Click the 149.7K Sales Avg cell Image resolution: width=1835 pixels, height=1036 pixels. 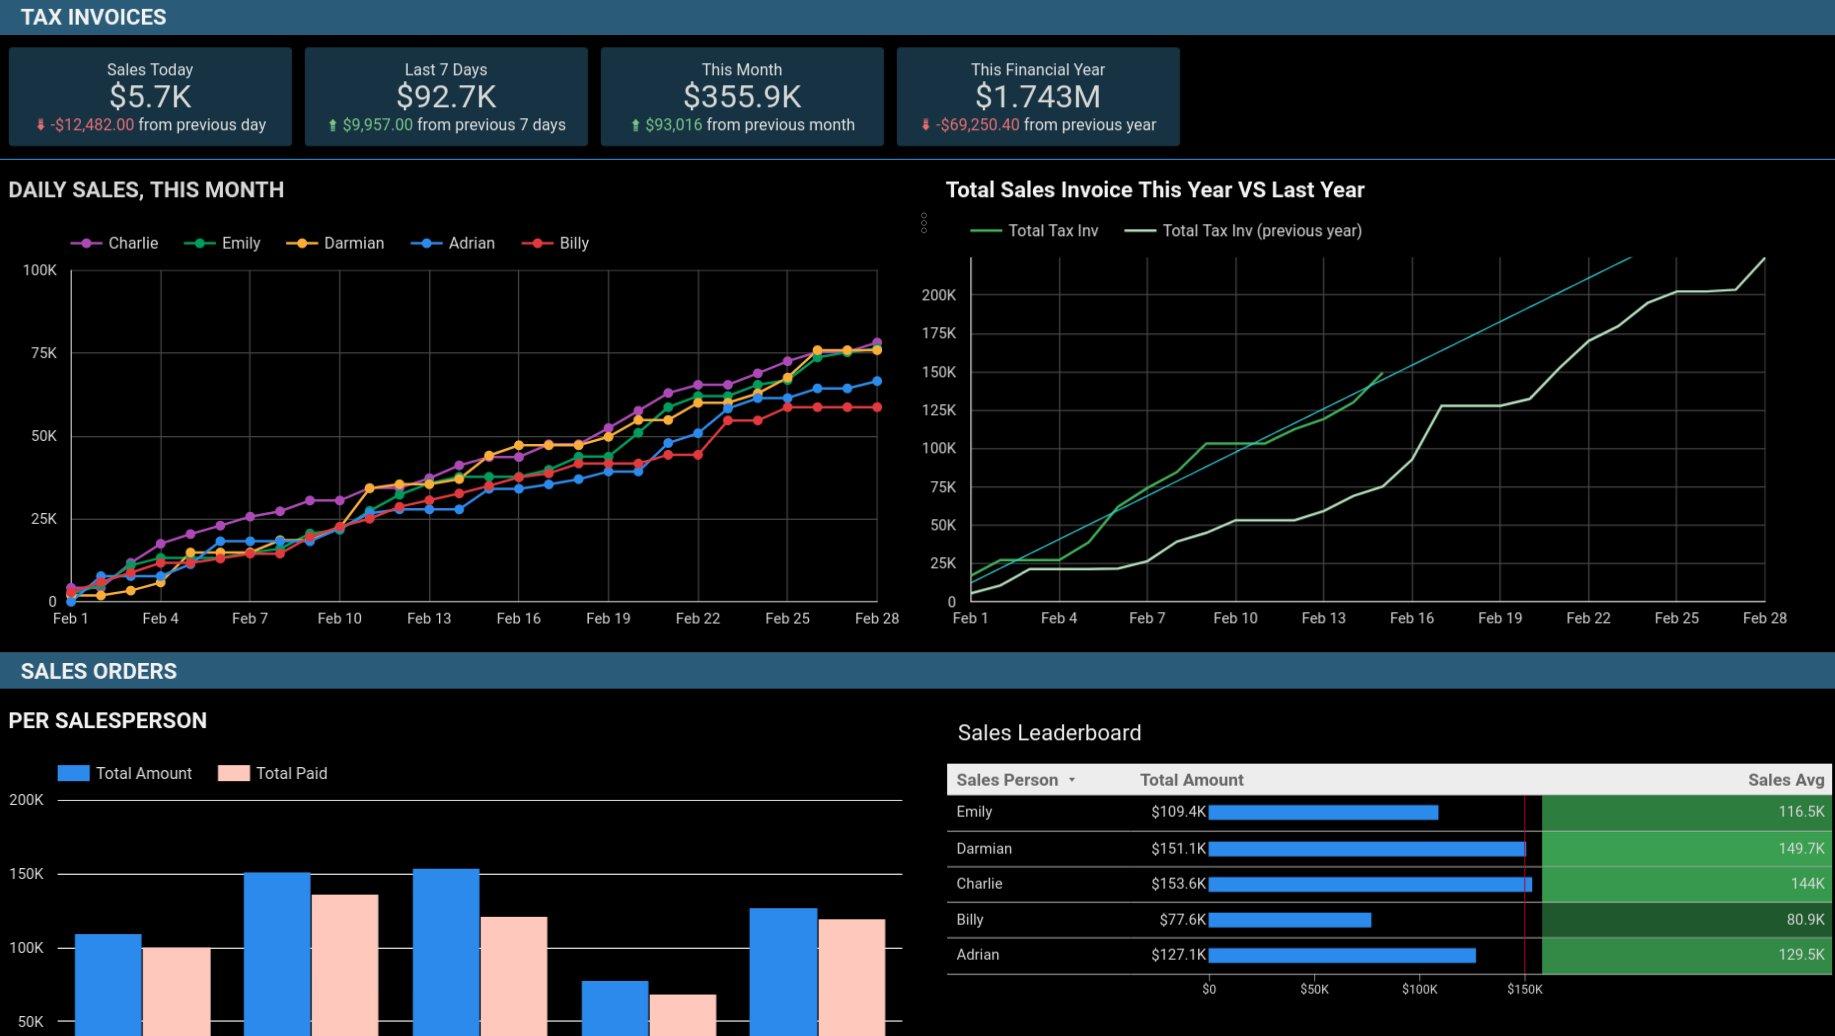[x=1687, y=848]
